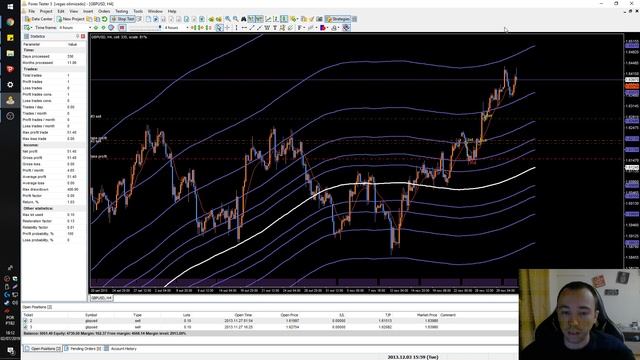The image size is (640, 360).
Task: Click the red stop icon near speed slider
Action: (x=122, y=28)
